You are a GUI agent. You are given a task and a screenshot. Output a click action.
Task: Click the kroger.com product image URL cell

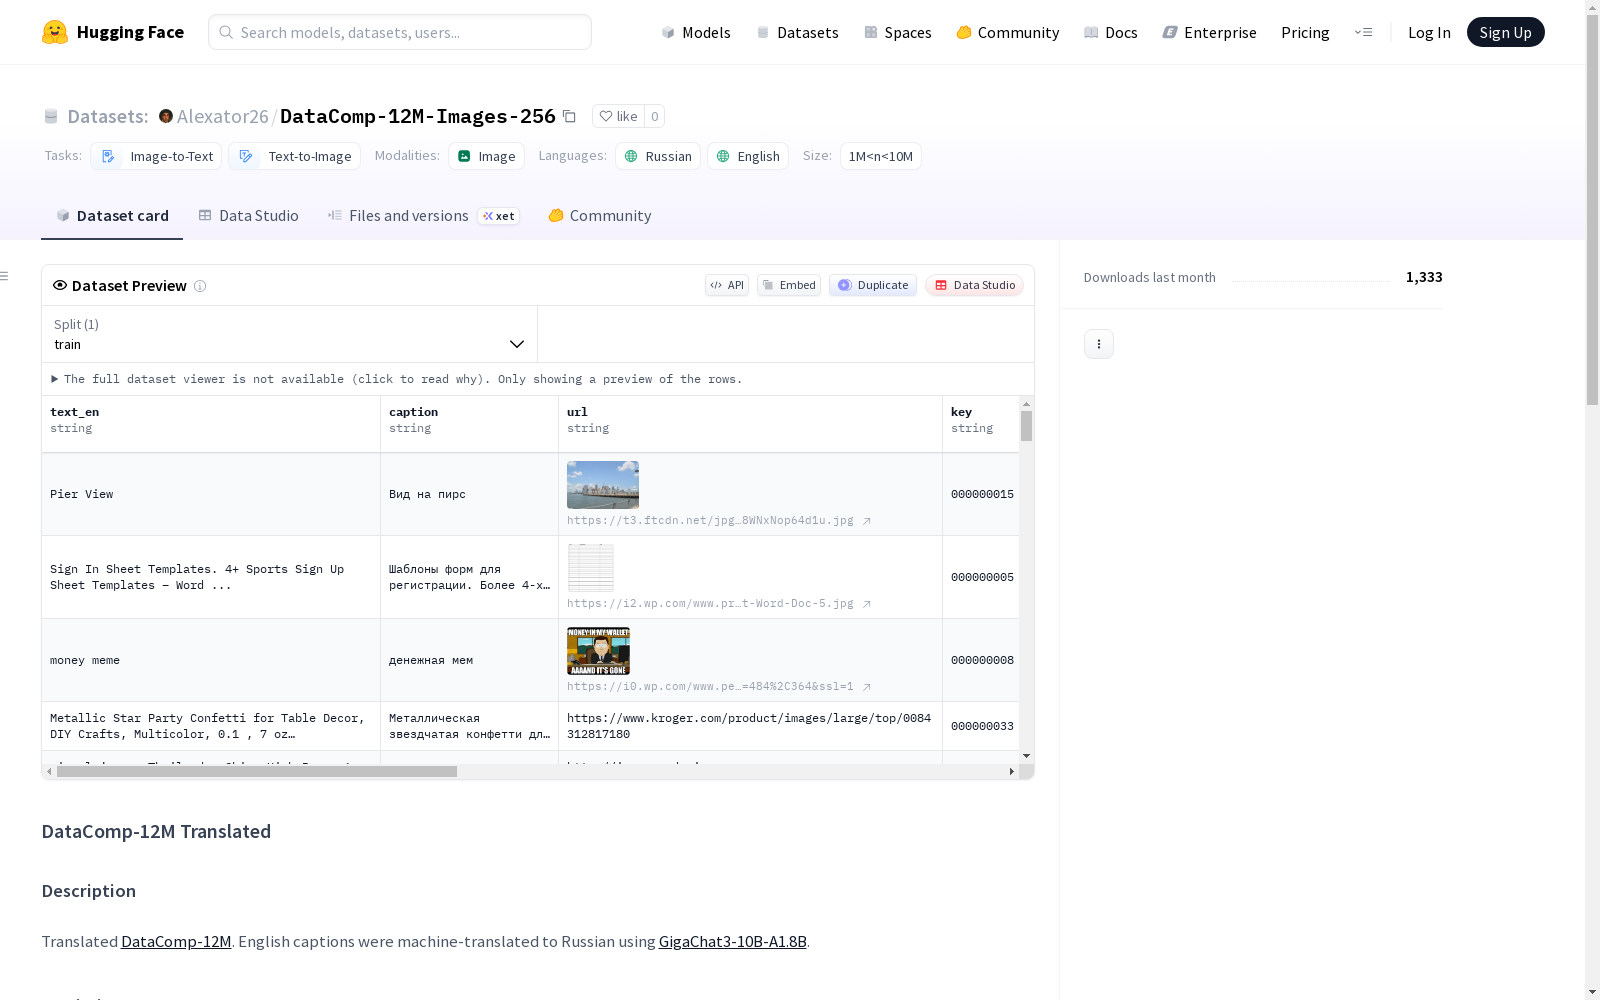coord(750,726)
